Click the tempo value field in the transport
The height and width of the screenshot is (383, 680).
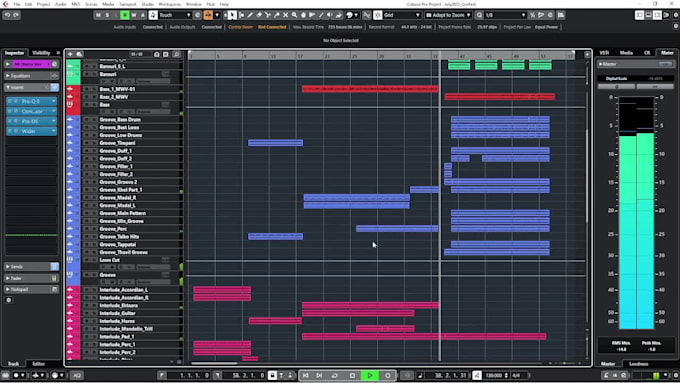(494, 375)
